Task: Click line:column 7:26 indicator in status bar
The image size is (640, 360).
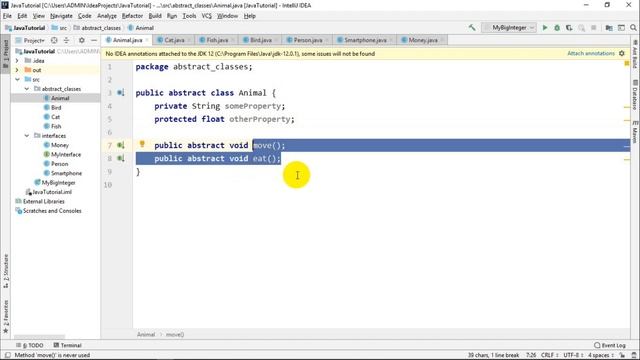Action: click(531, 355)
